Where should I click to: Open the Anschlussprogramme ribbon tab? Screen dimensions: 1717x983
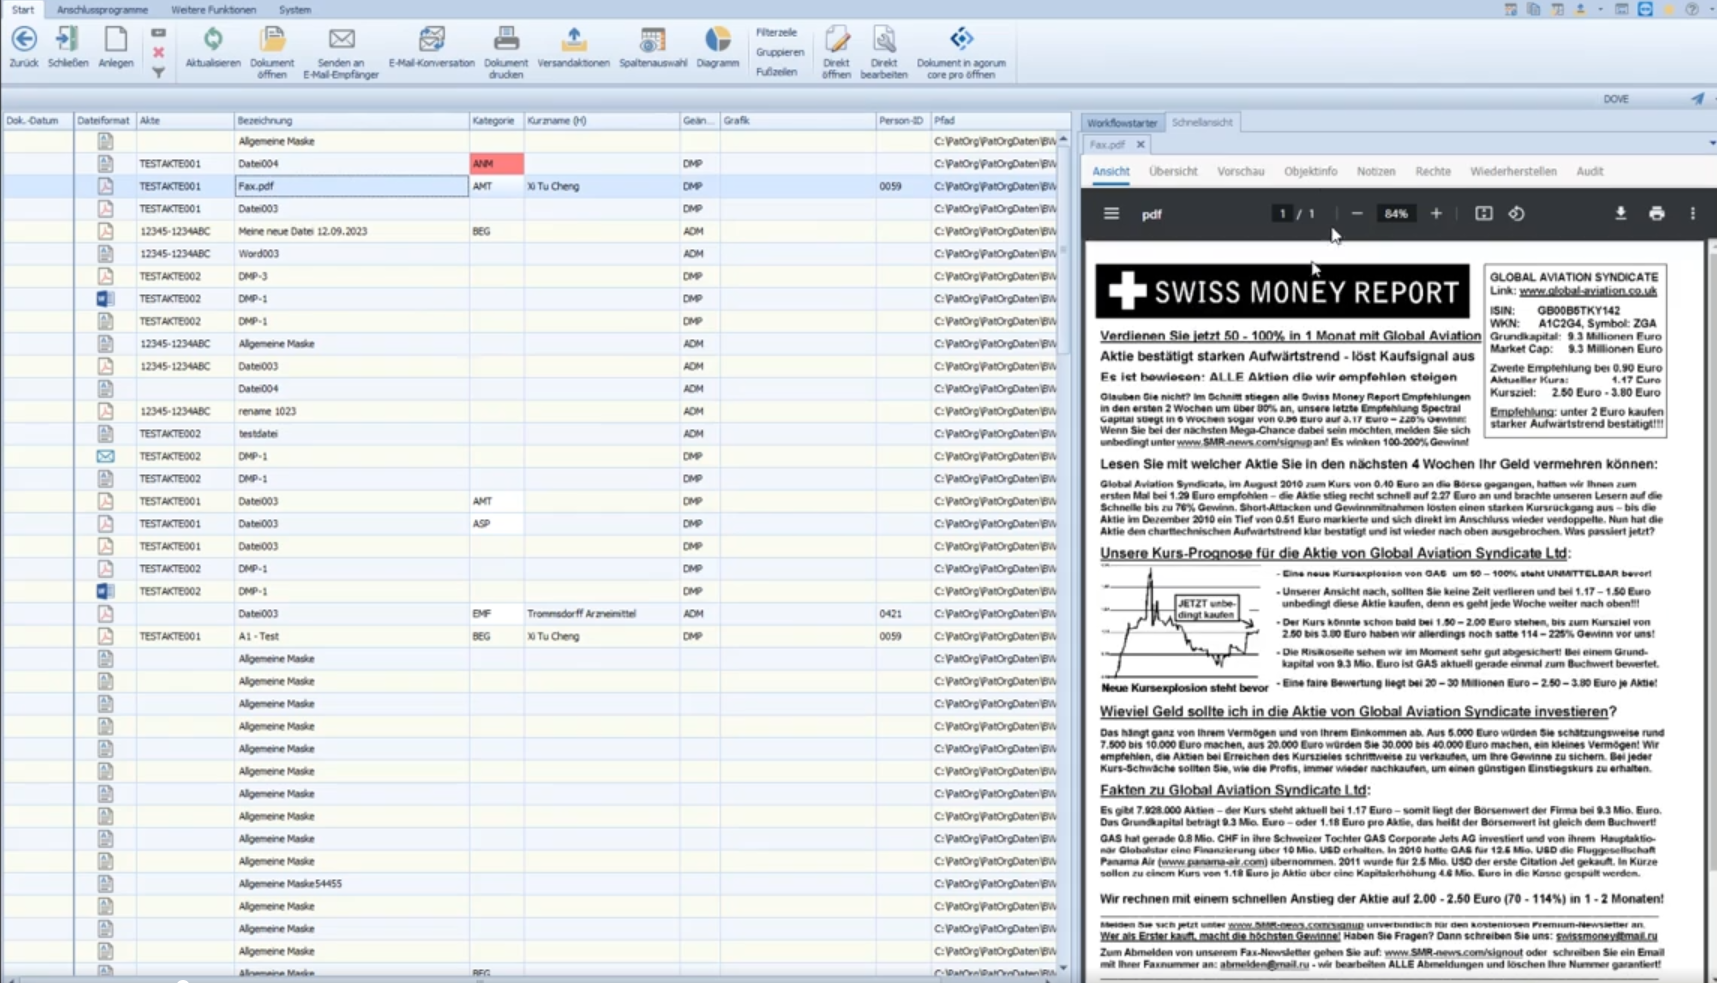pyautogui.click(x=102, y=9)
